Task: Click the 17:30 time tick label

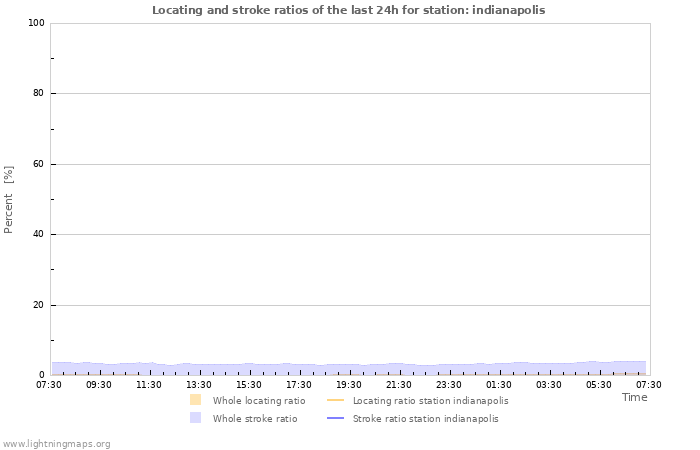Action: 299,385
